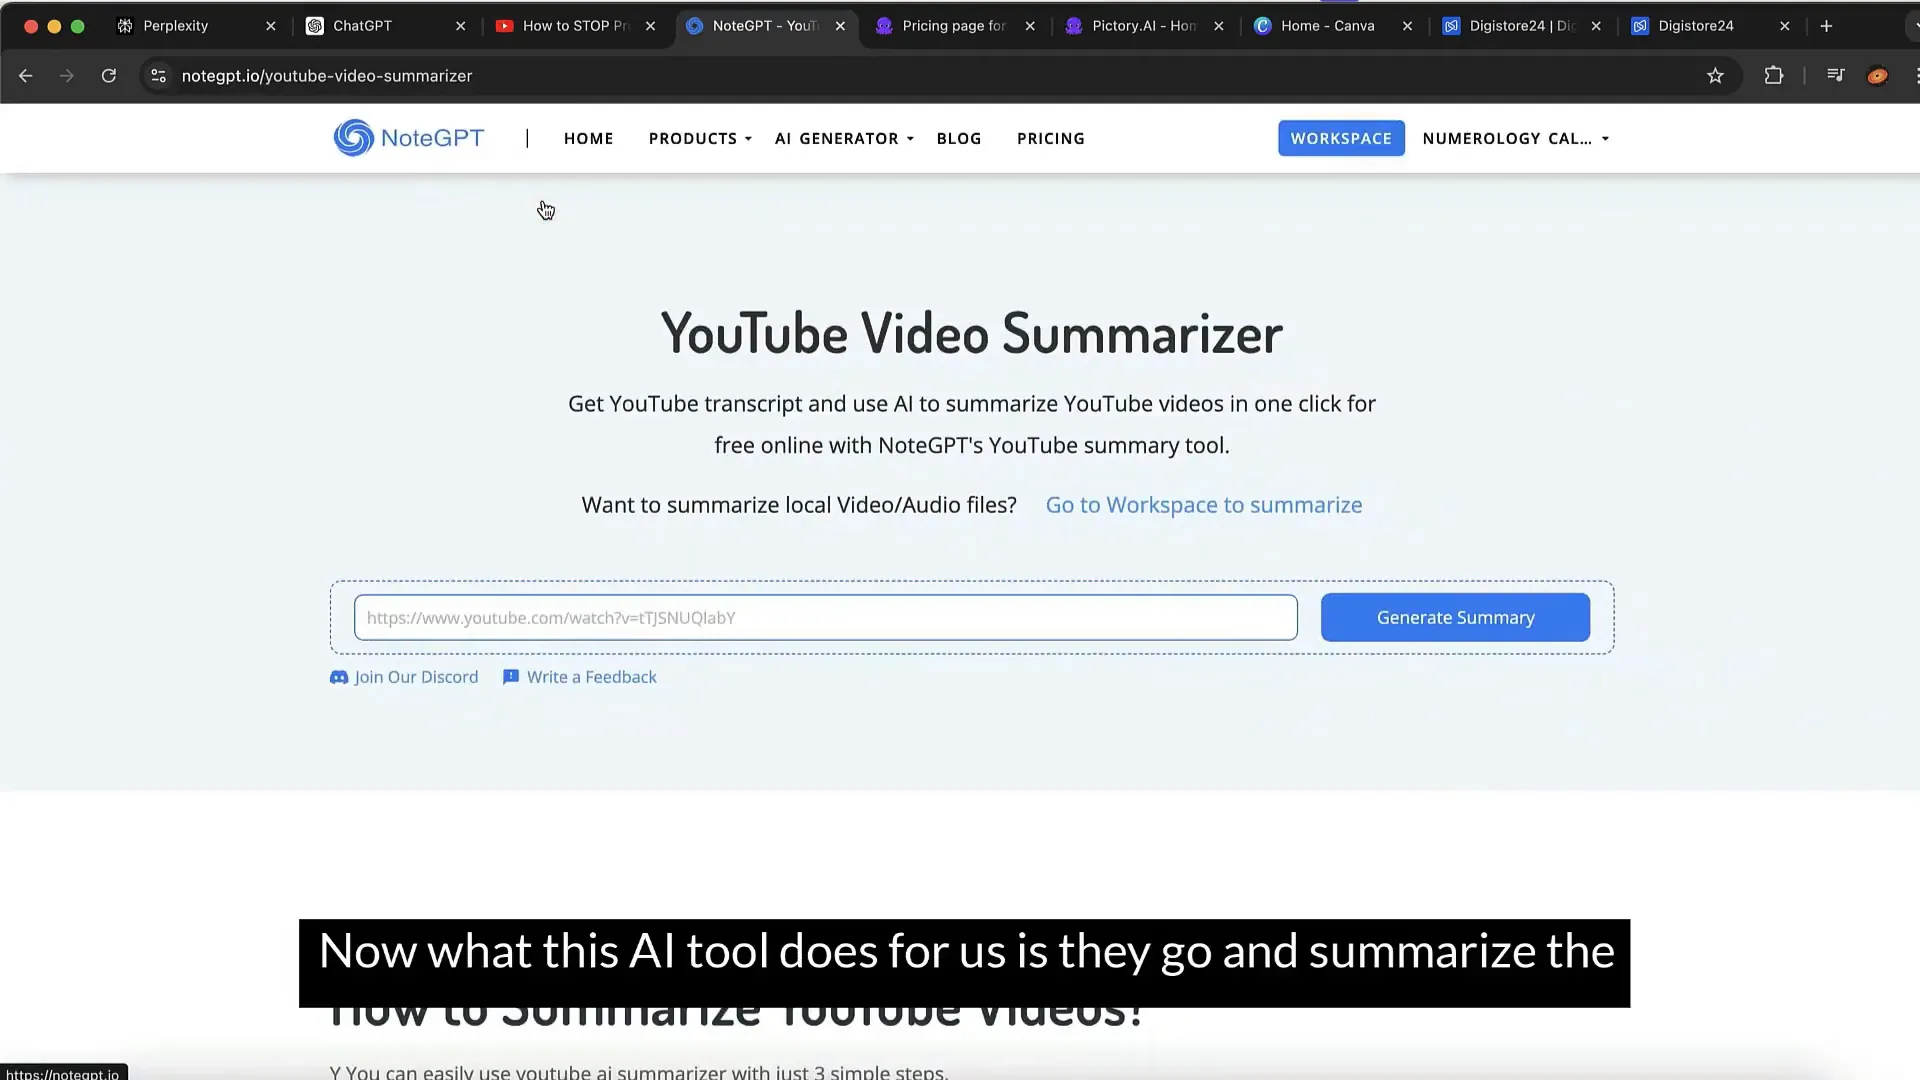Click the Generate Summary button
The height and width of the screenshot is (1080, 1920).
pos(1455,617)
